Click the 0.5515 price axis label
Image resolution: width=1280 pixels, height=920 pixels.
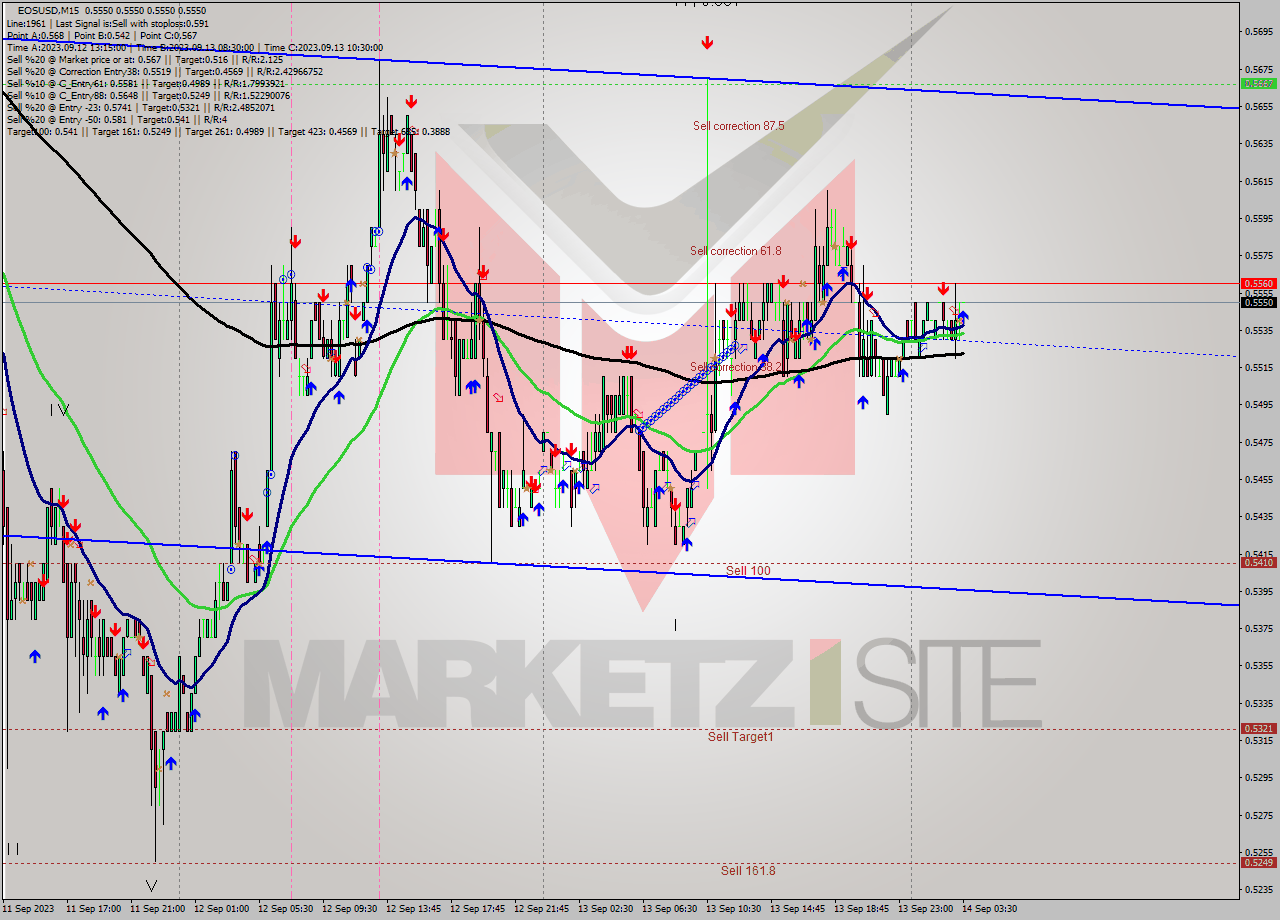pos(1257,367)
